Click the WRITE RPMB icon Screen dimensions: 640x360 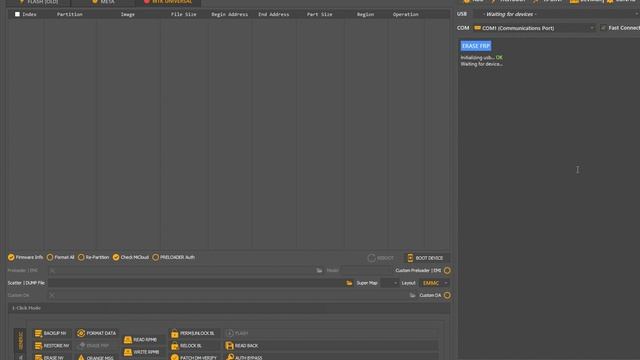pos(128,352)
